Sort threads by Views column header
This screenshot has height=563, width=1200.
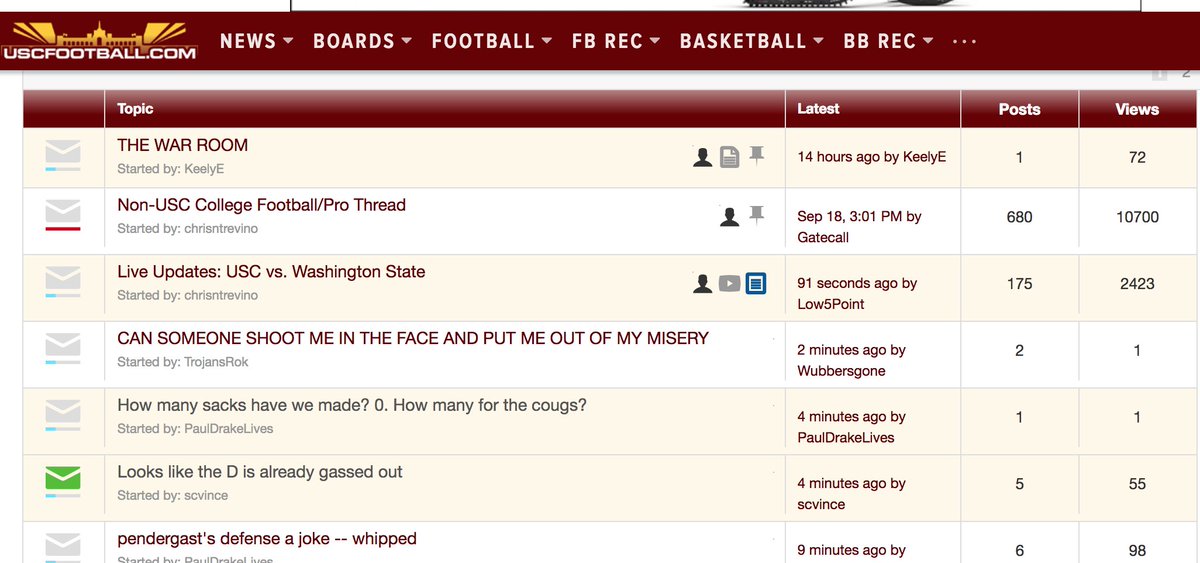click(1137, 109)
